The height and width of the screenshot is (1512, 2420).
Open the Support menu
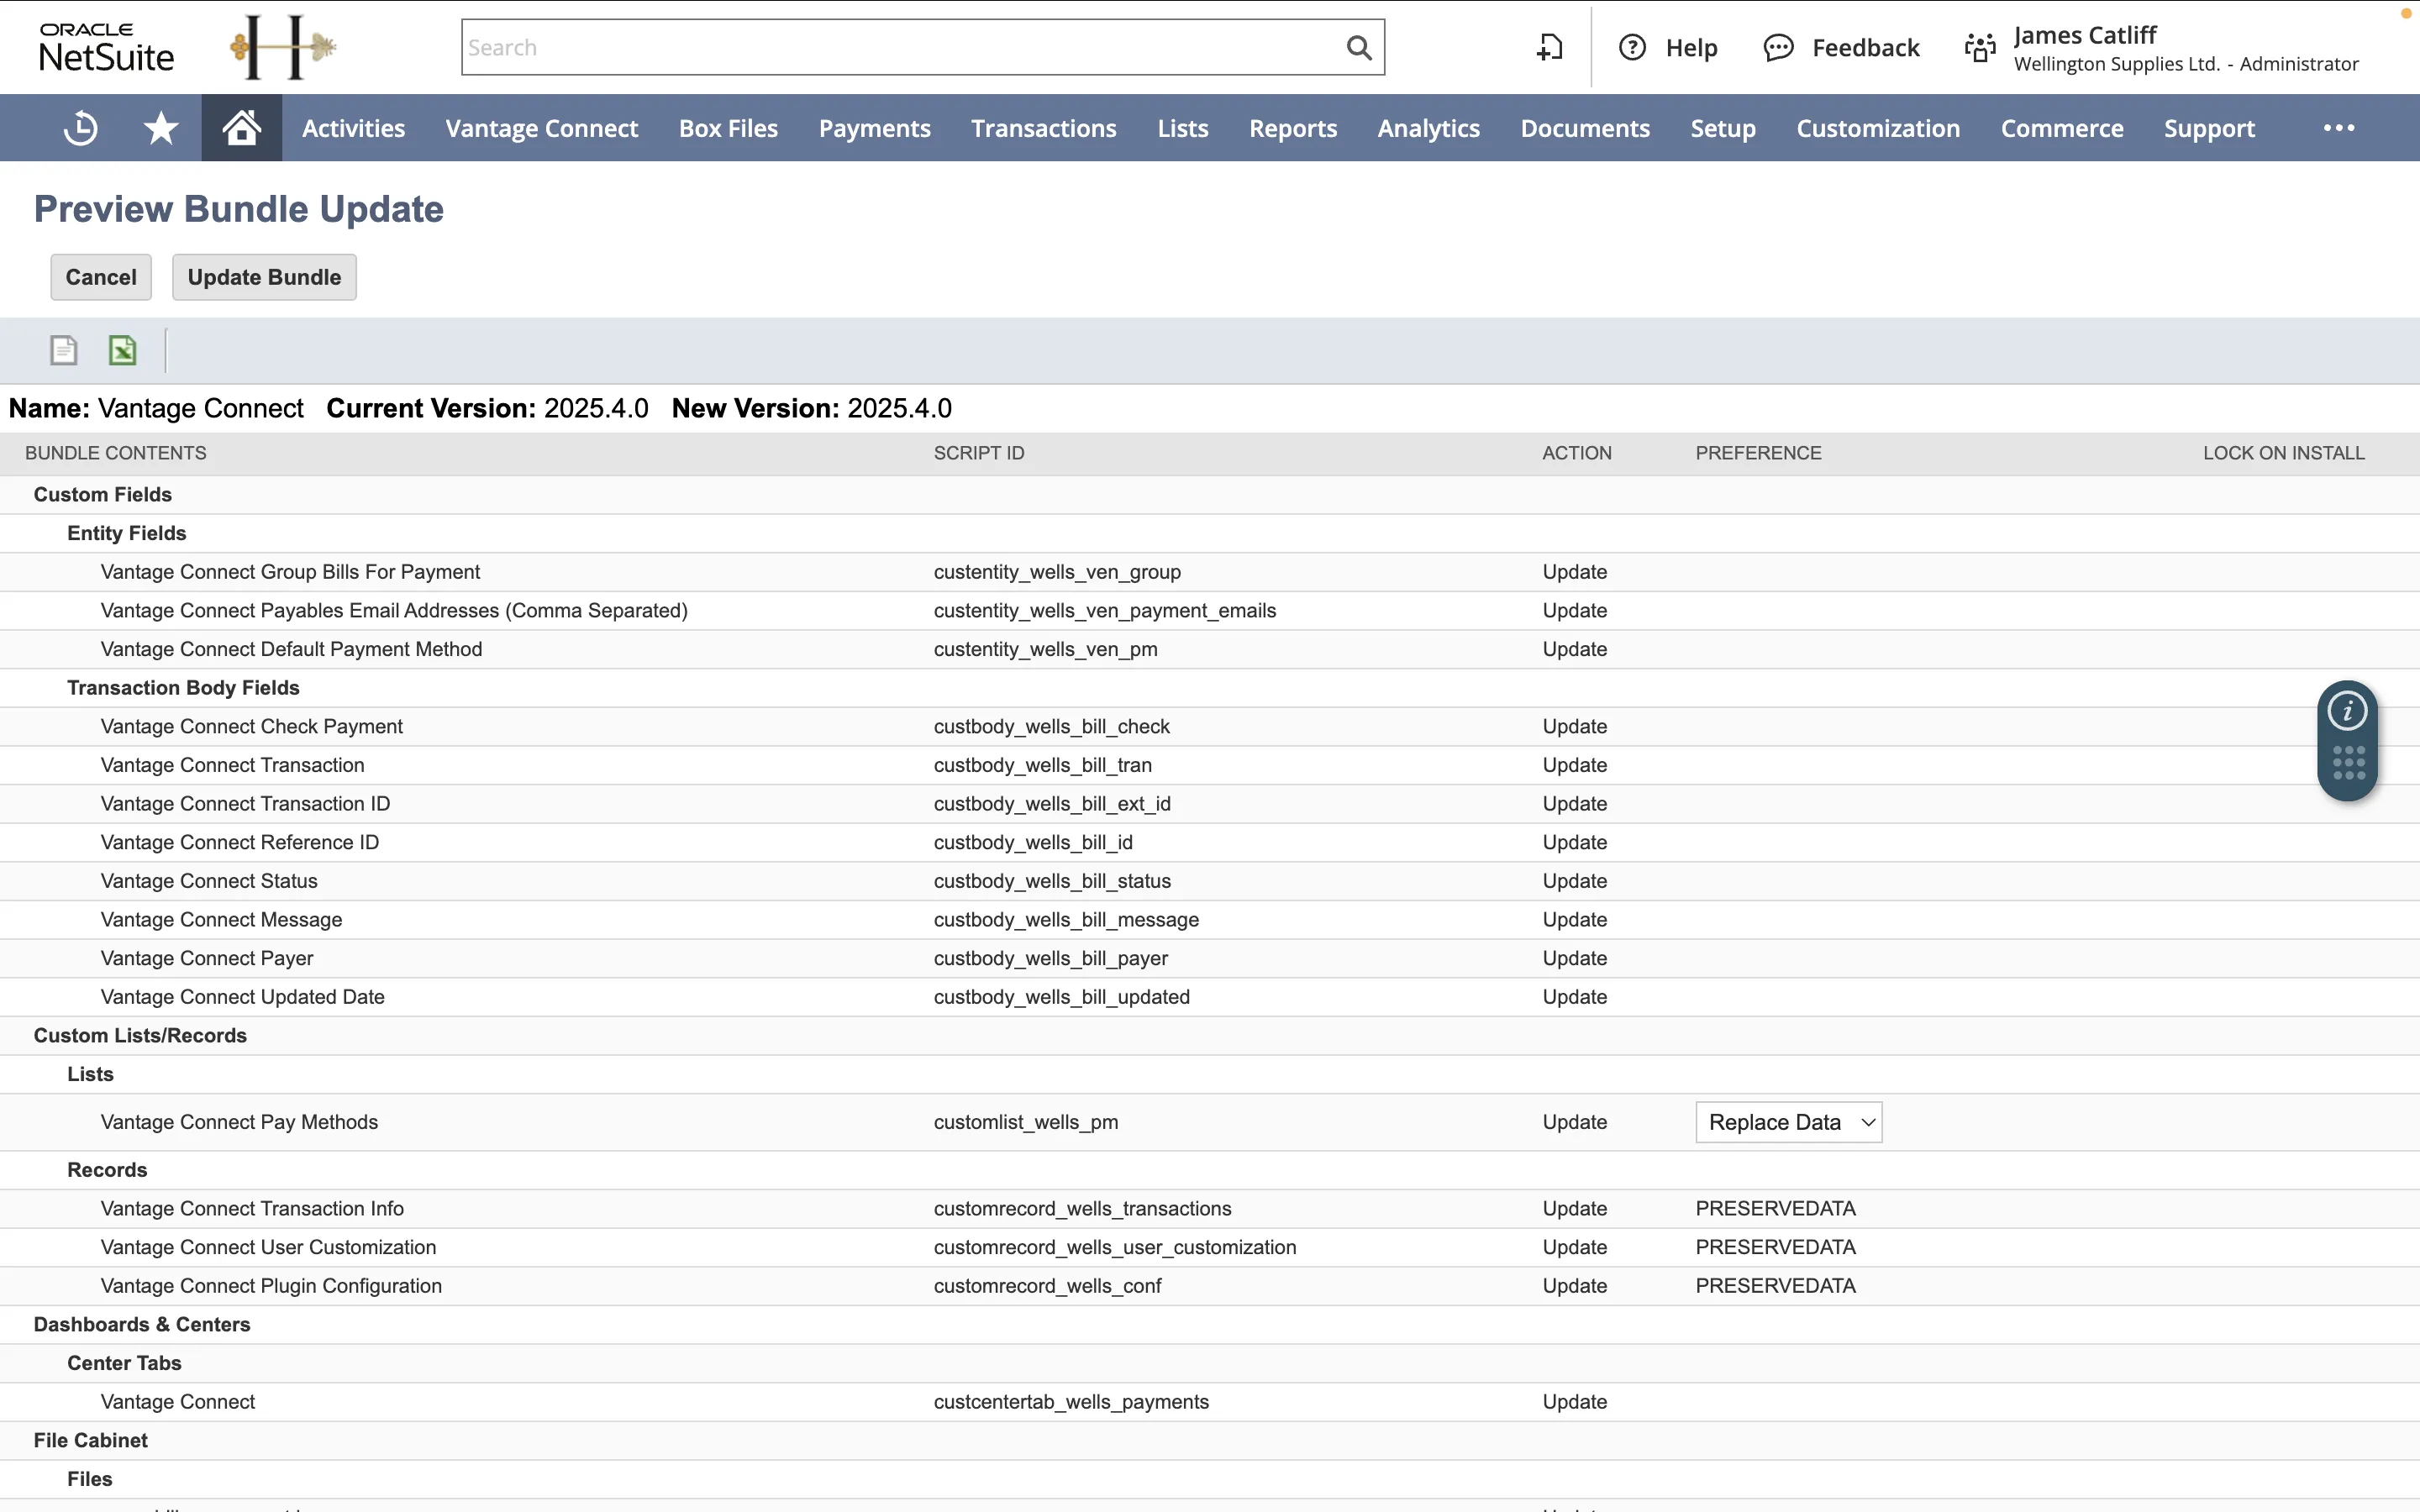click(x=2209, y=128)
